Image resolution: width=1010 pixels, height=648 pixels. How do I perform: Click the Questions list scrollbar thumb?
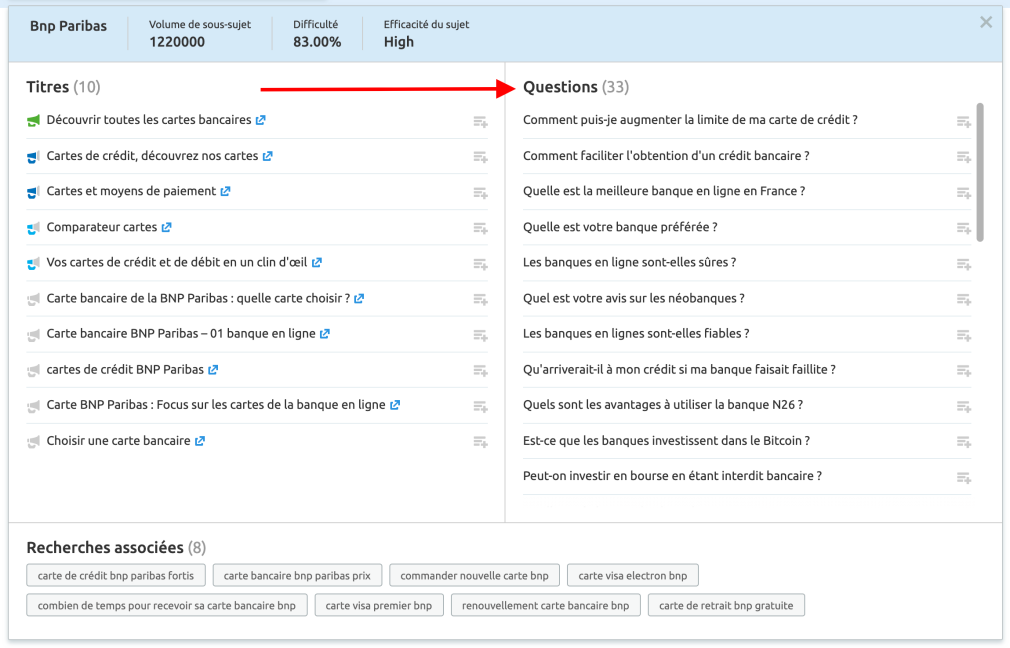coord(980,172)
